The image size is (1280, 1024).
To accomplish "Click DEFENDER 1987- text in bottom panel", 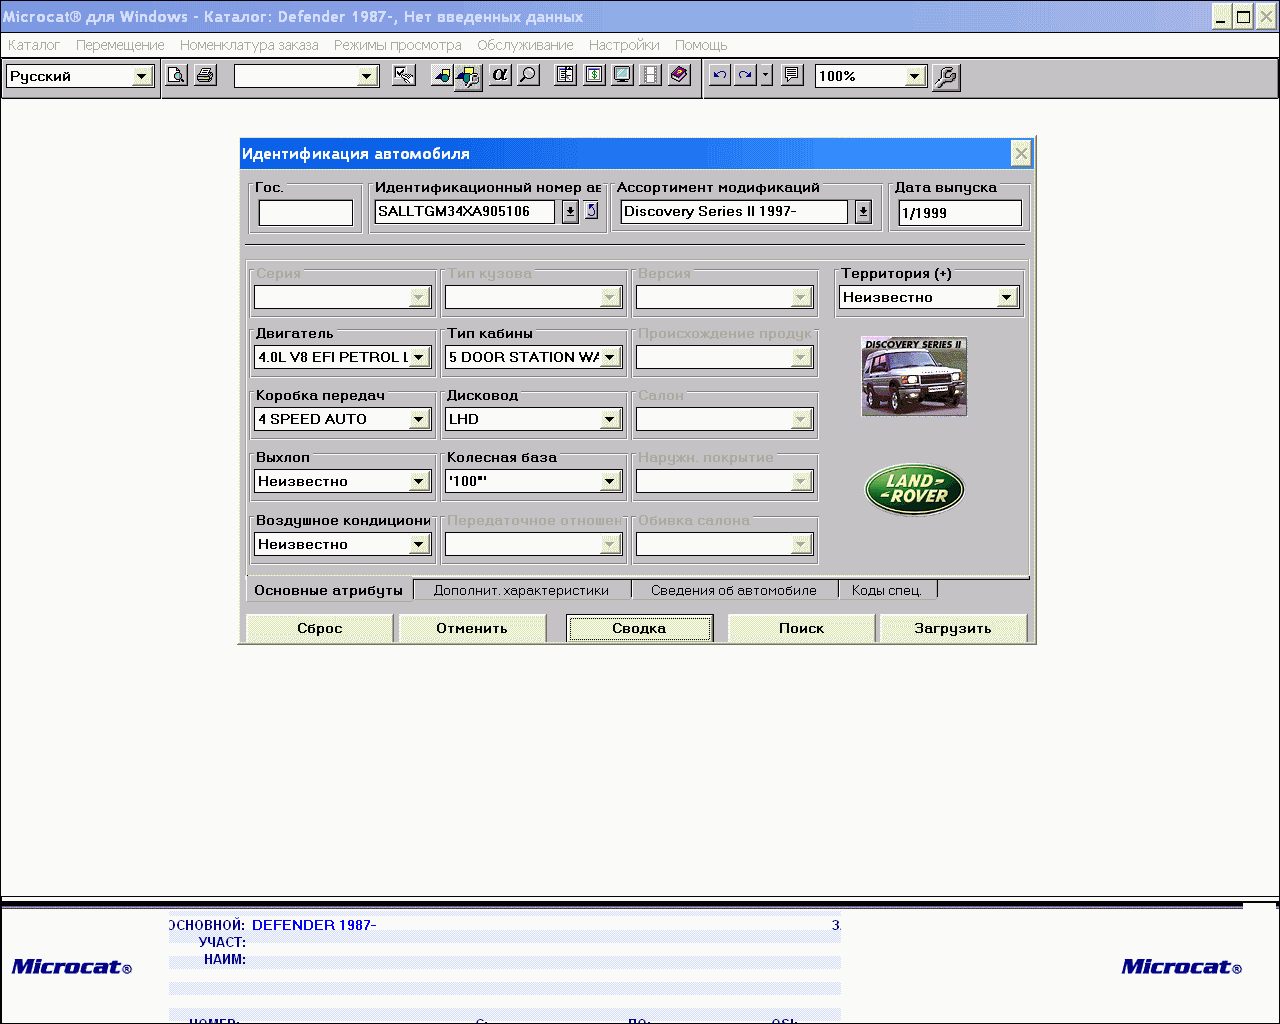I will pos(314,925).
